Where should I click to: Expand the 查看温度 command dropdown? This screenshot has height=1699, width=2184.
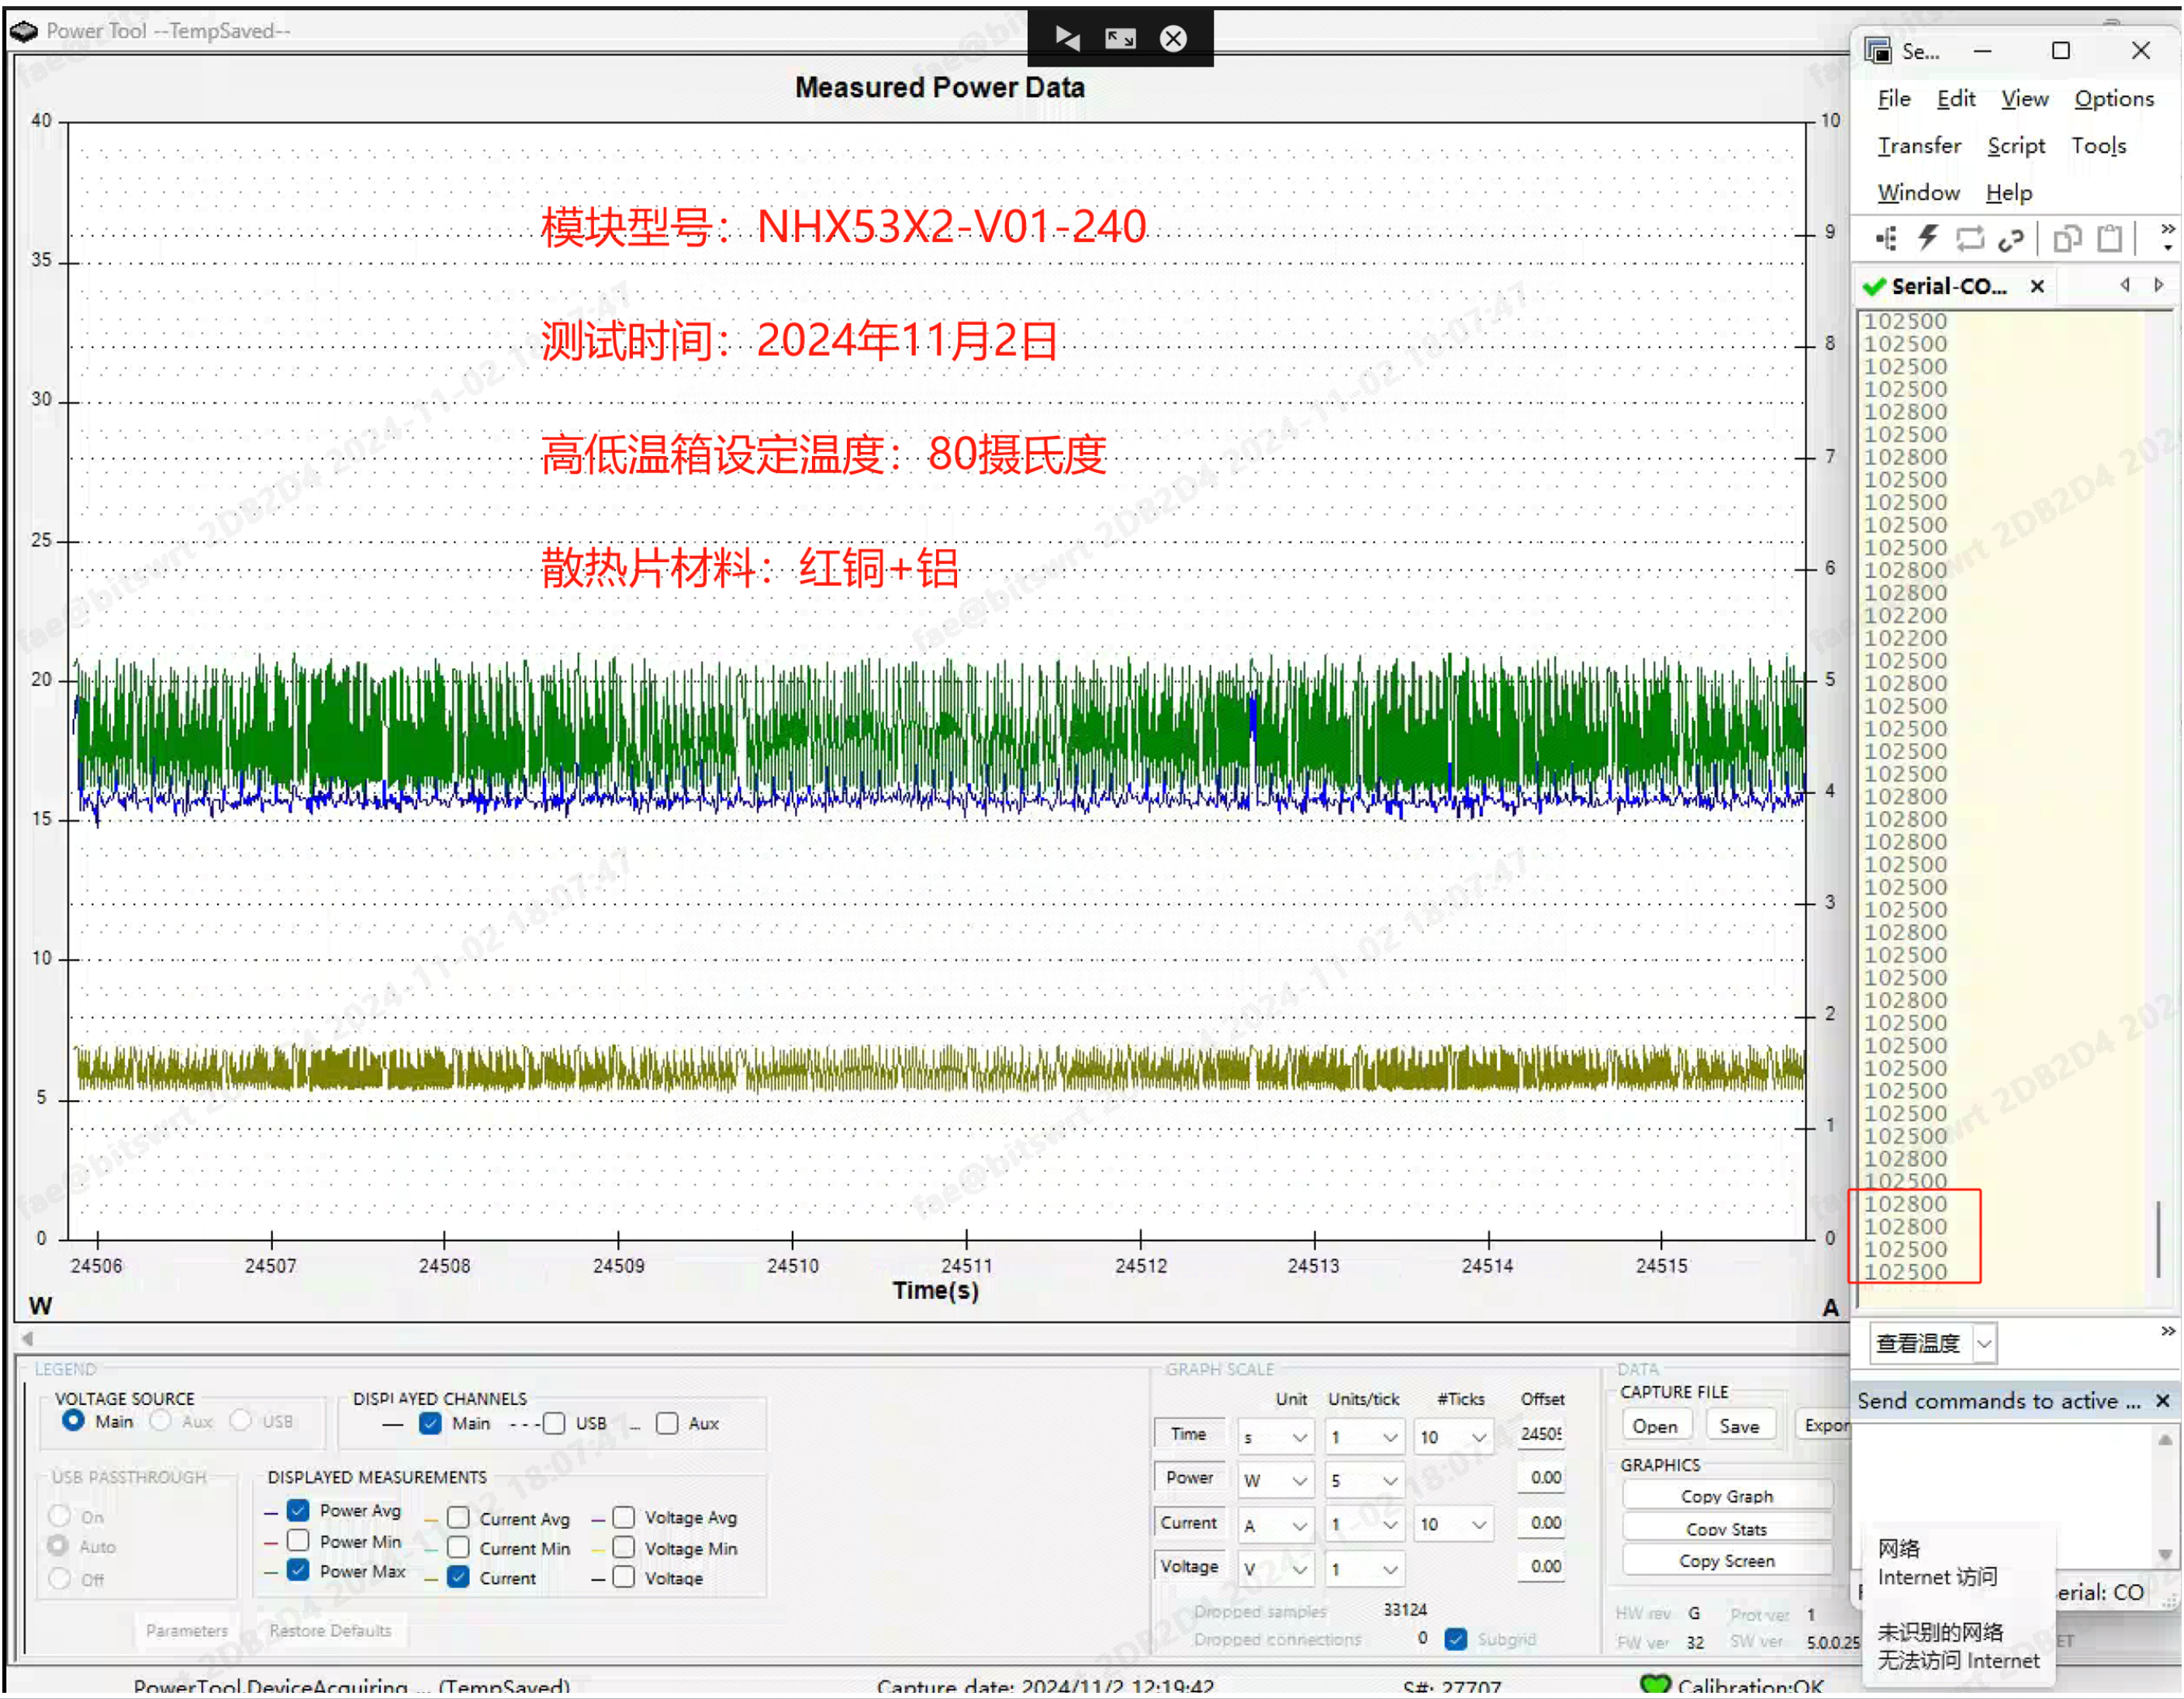pos(1985,1343)
